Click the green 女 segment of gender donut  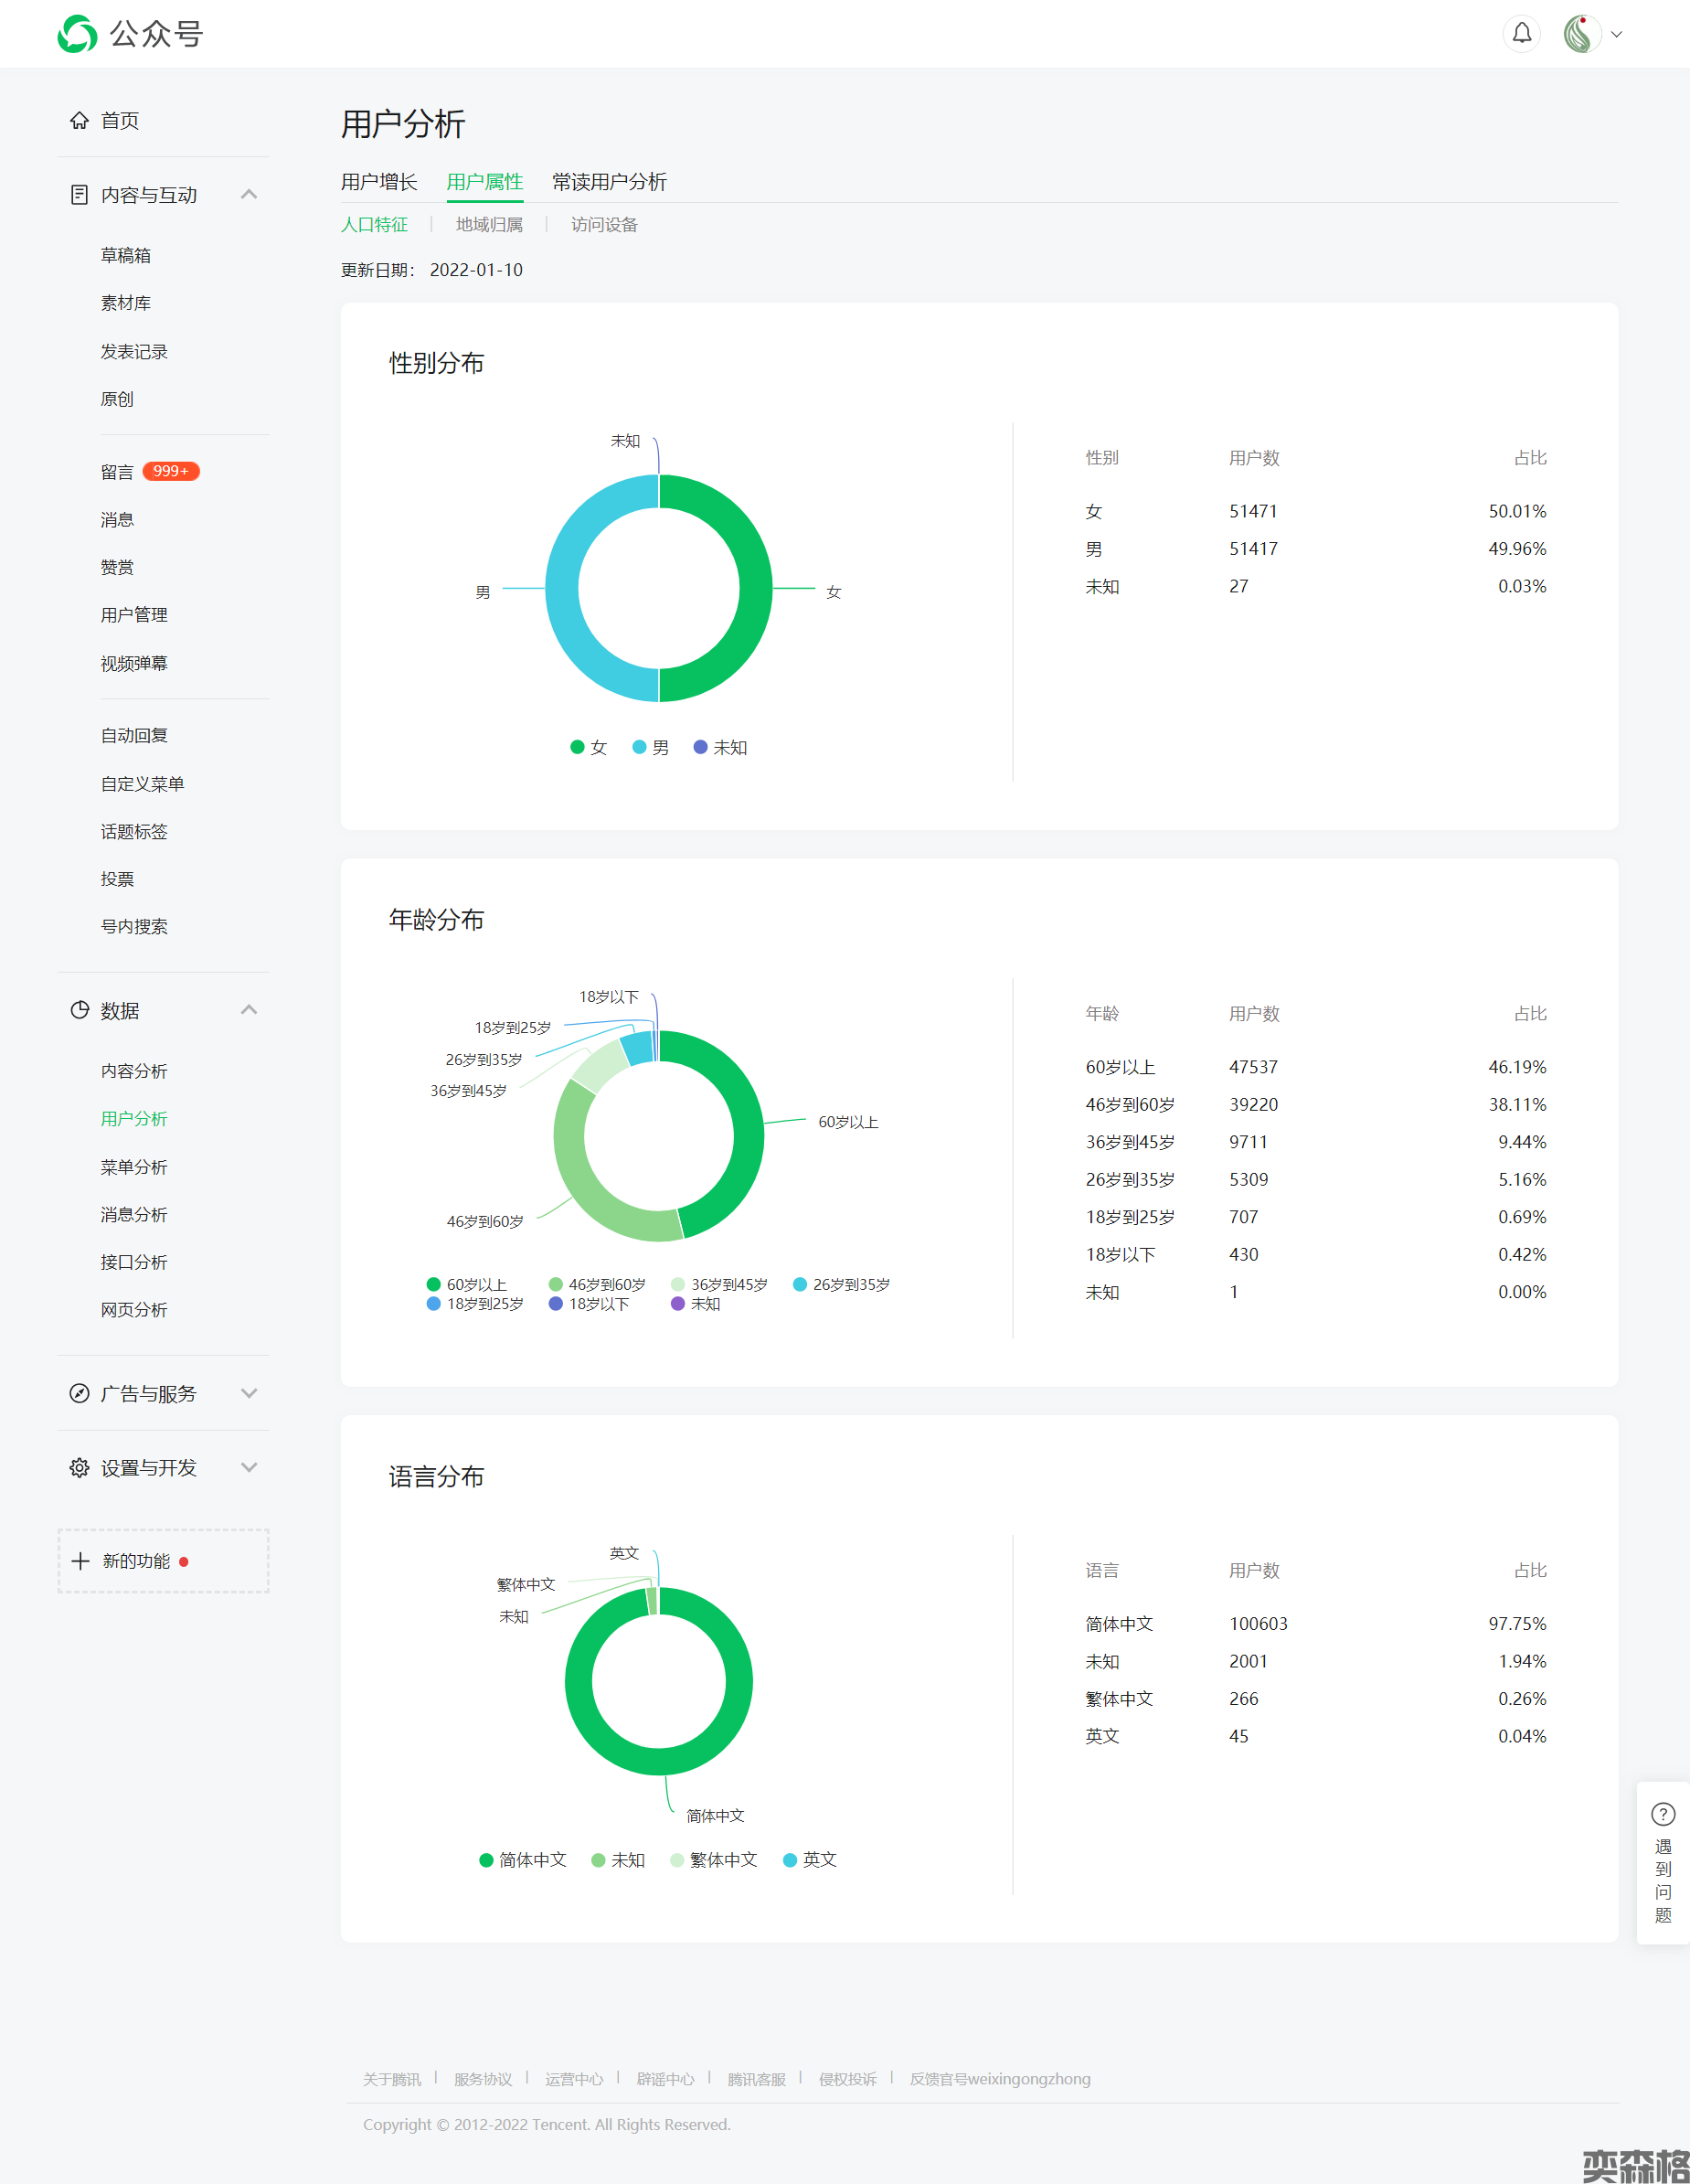click(755, 588)
